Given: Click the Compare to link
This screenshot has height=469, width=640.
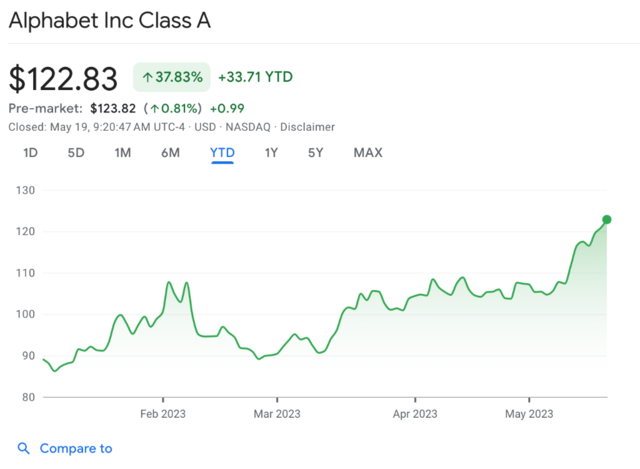Looking at the screenshot, I should coord(76,448).
